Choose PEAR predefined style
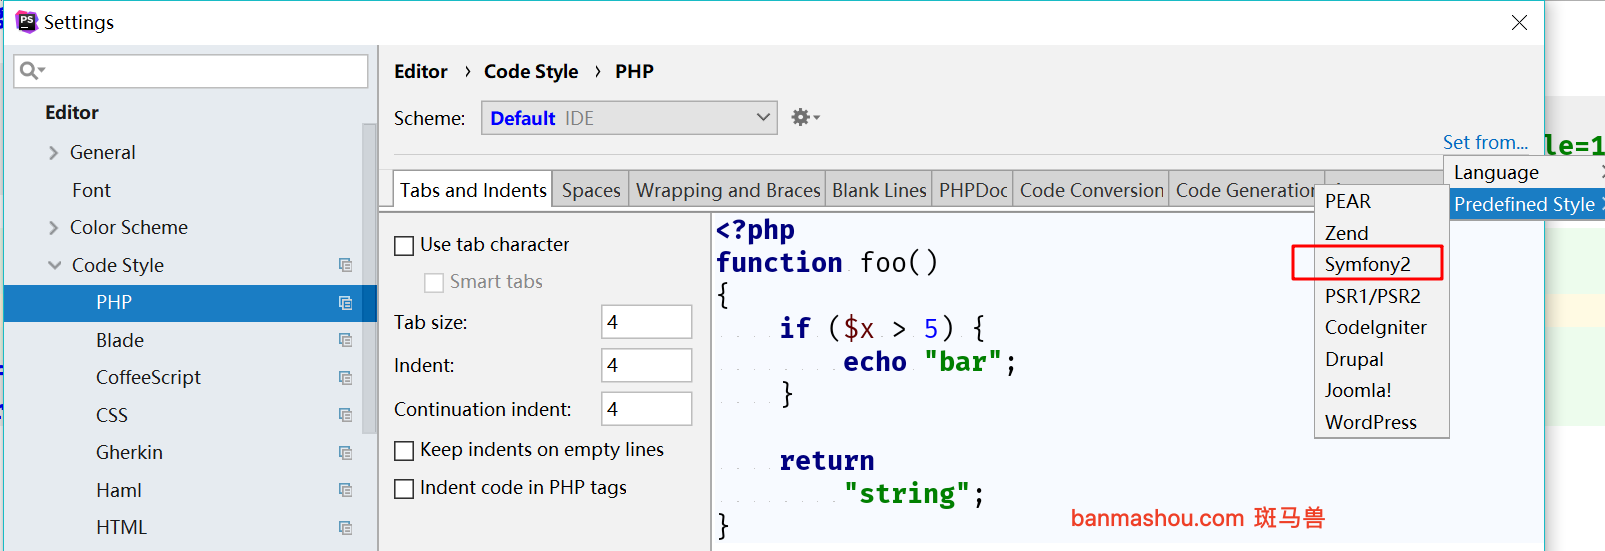Image resolution: width=1605 pixels, height=551 pixels. (1381, 201)
